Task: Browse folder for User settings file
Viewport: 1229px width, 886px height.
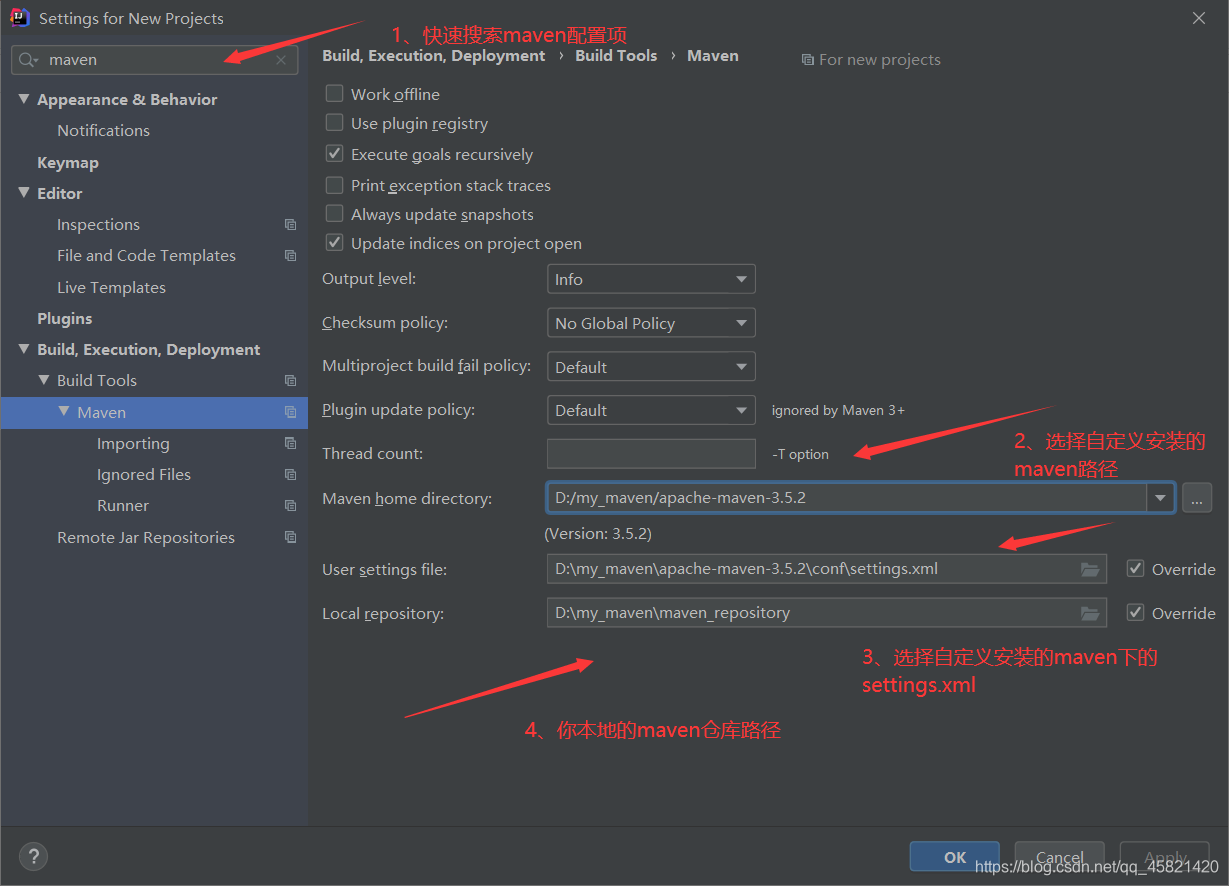Action: pyautogui.click(x=1090, y=569)
